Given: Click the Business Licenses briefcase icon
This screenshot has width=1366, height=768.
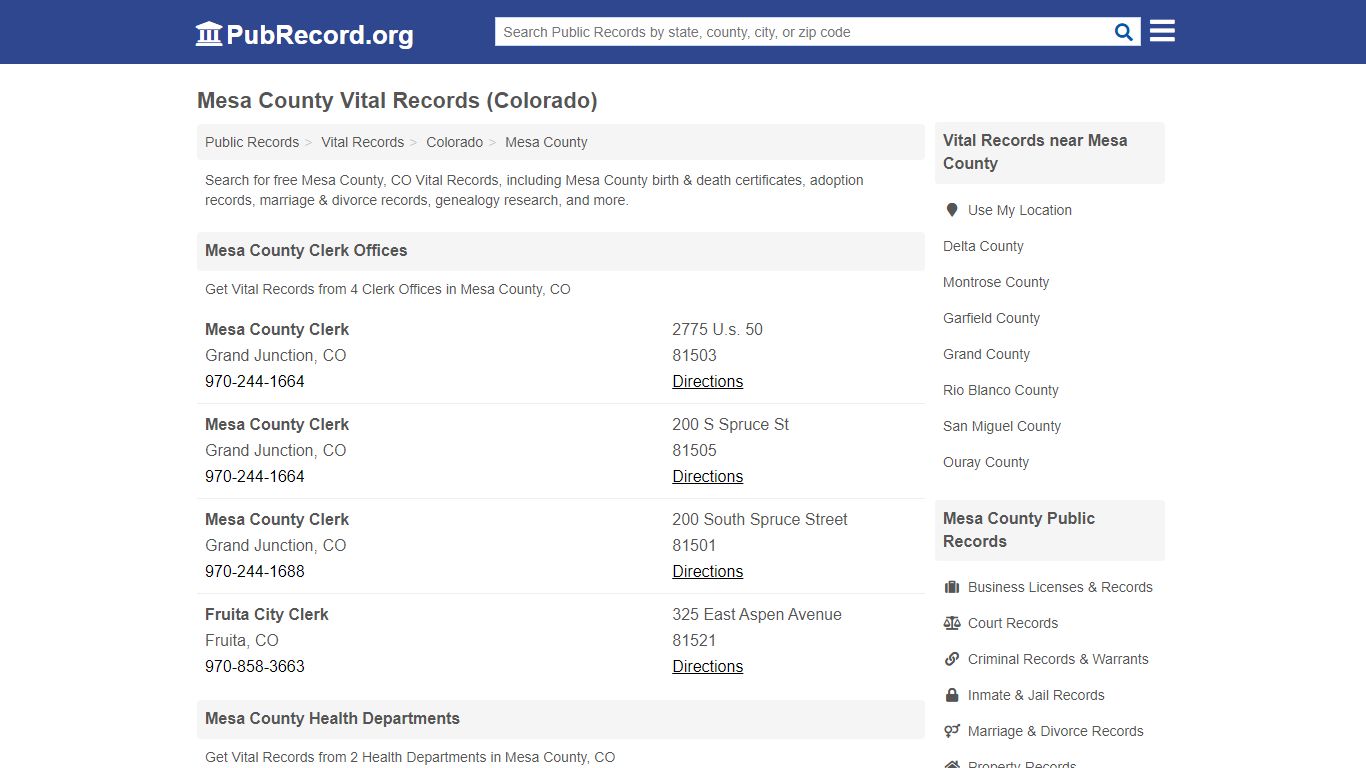Looking at the screenshot, I should click(x=952, y=587).
